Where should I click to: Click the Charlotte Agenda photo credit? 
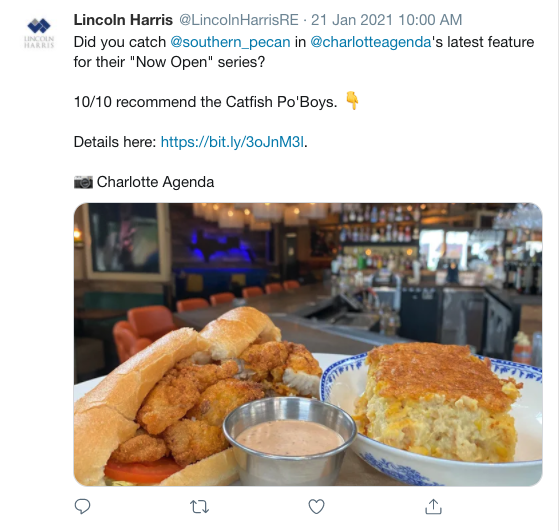(x=155, y=182)
